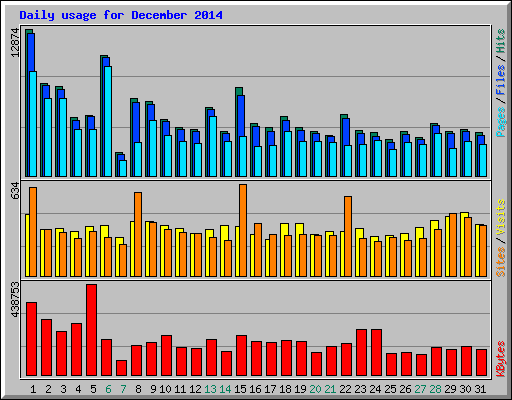Click the cyan Pages bar for day 7

pyautogui.click(x=123, y=168)
